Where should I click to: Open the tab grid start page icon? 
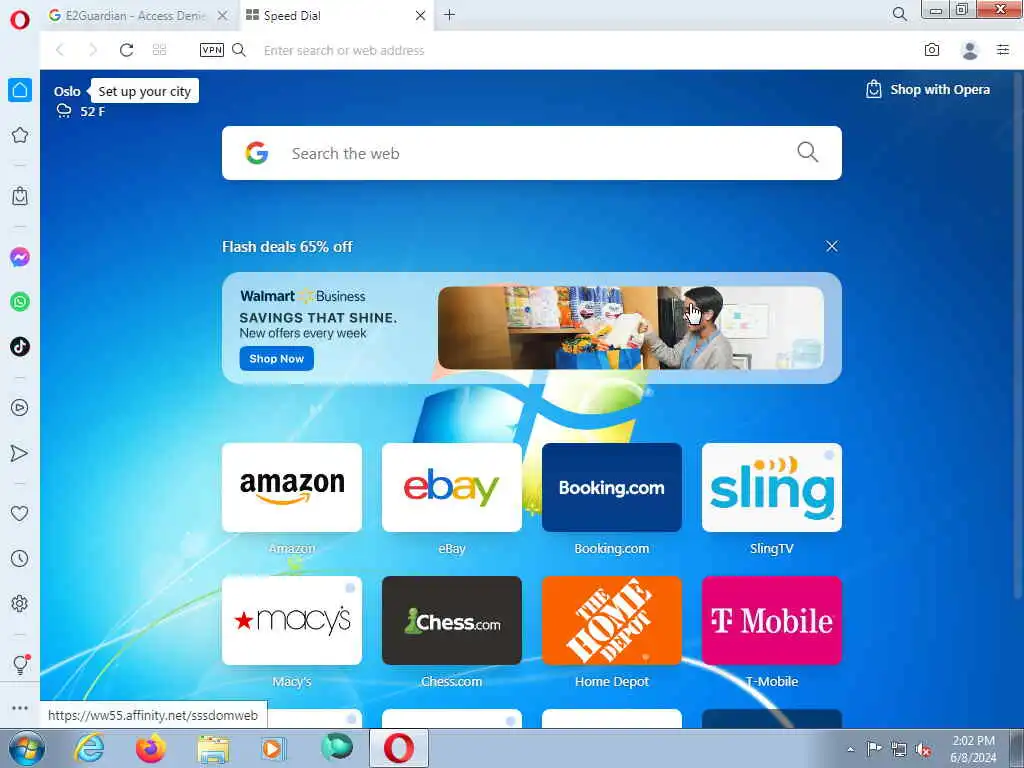(159, 50)
